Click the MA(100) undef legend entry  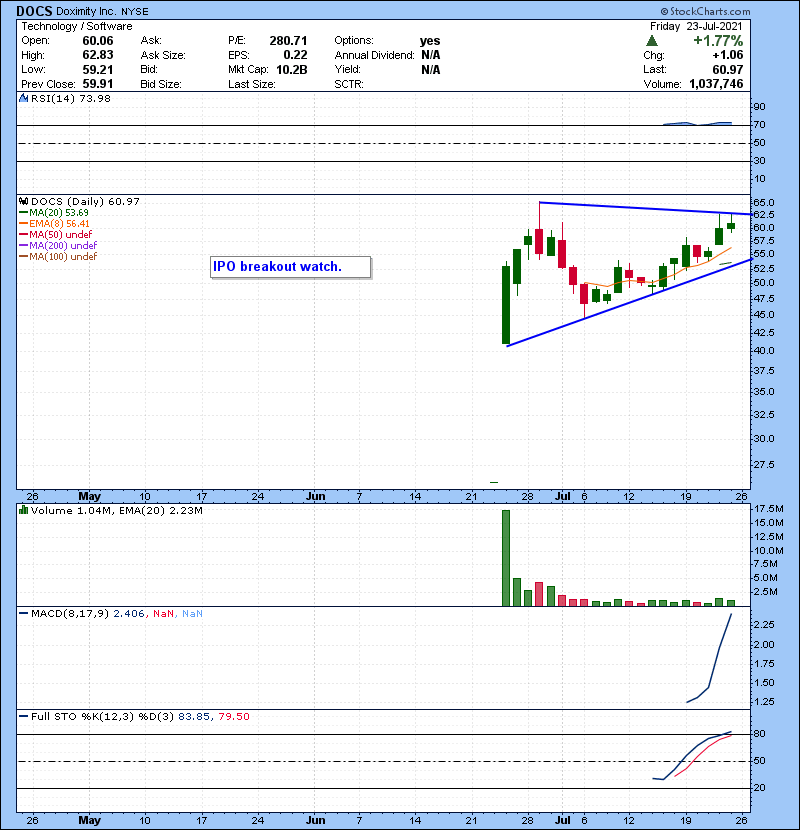pos(58,257)
